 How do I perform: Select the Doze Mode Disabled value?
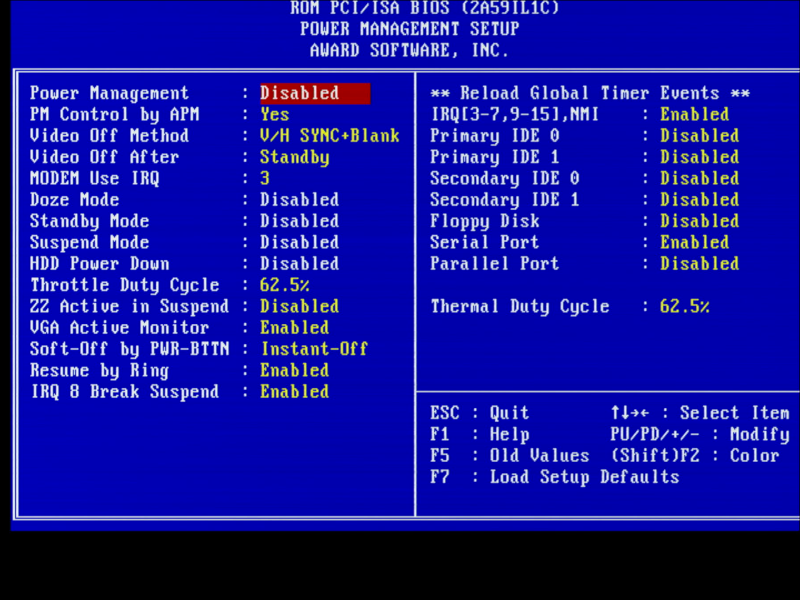(299, 199)
